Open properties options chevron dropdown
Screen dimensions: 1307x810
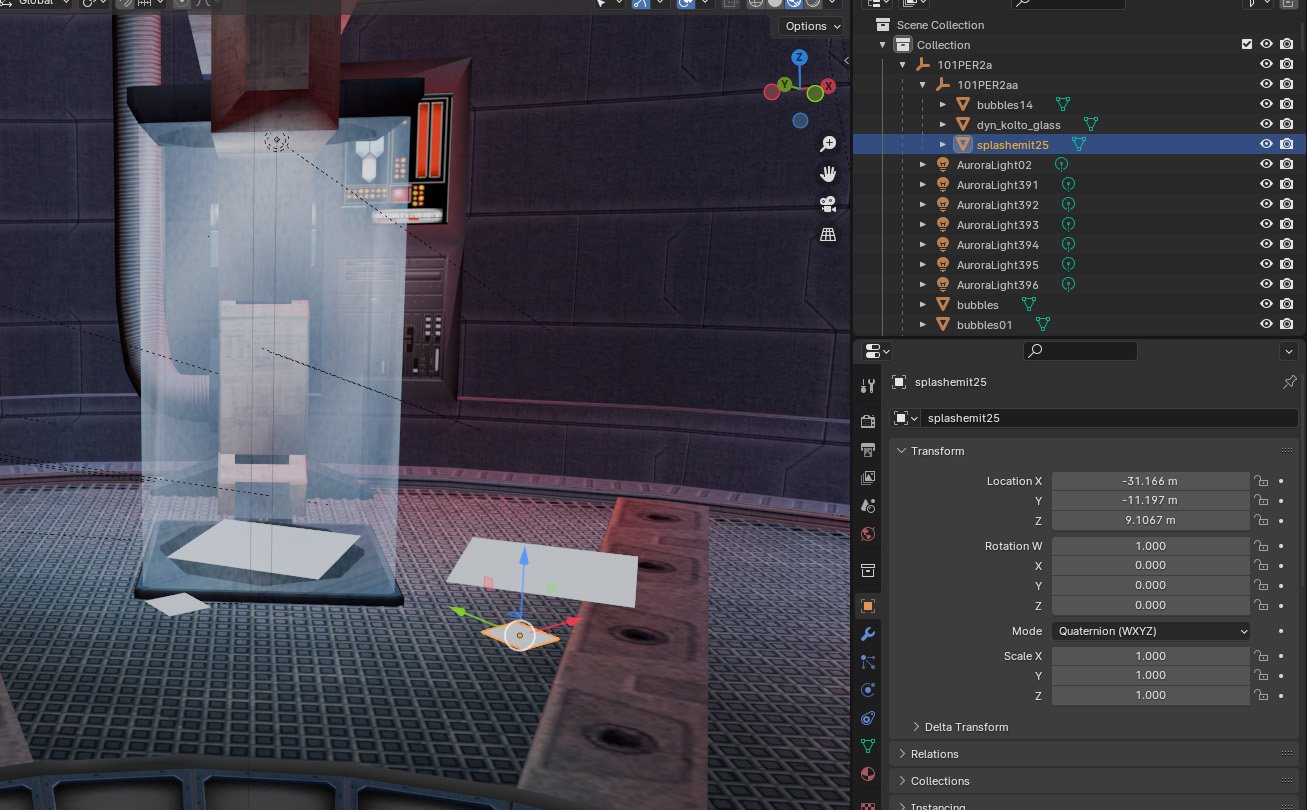click(x=1288, y=351)
